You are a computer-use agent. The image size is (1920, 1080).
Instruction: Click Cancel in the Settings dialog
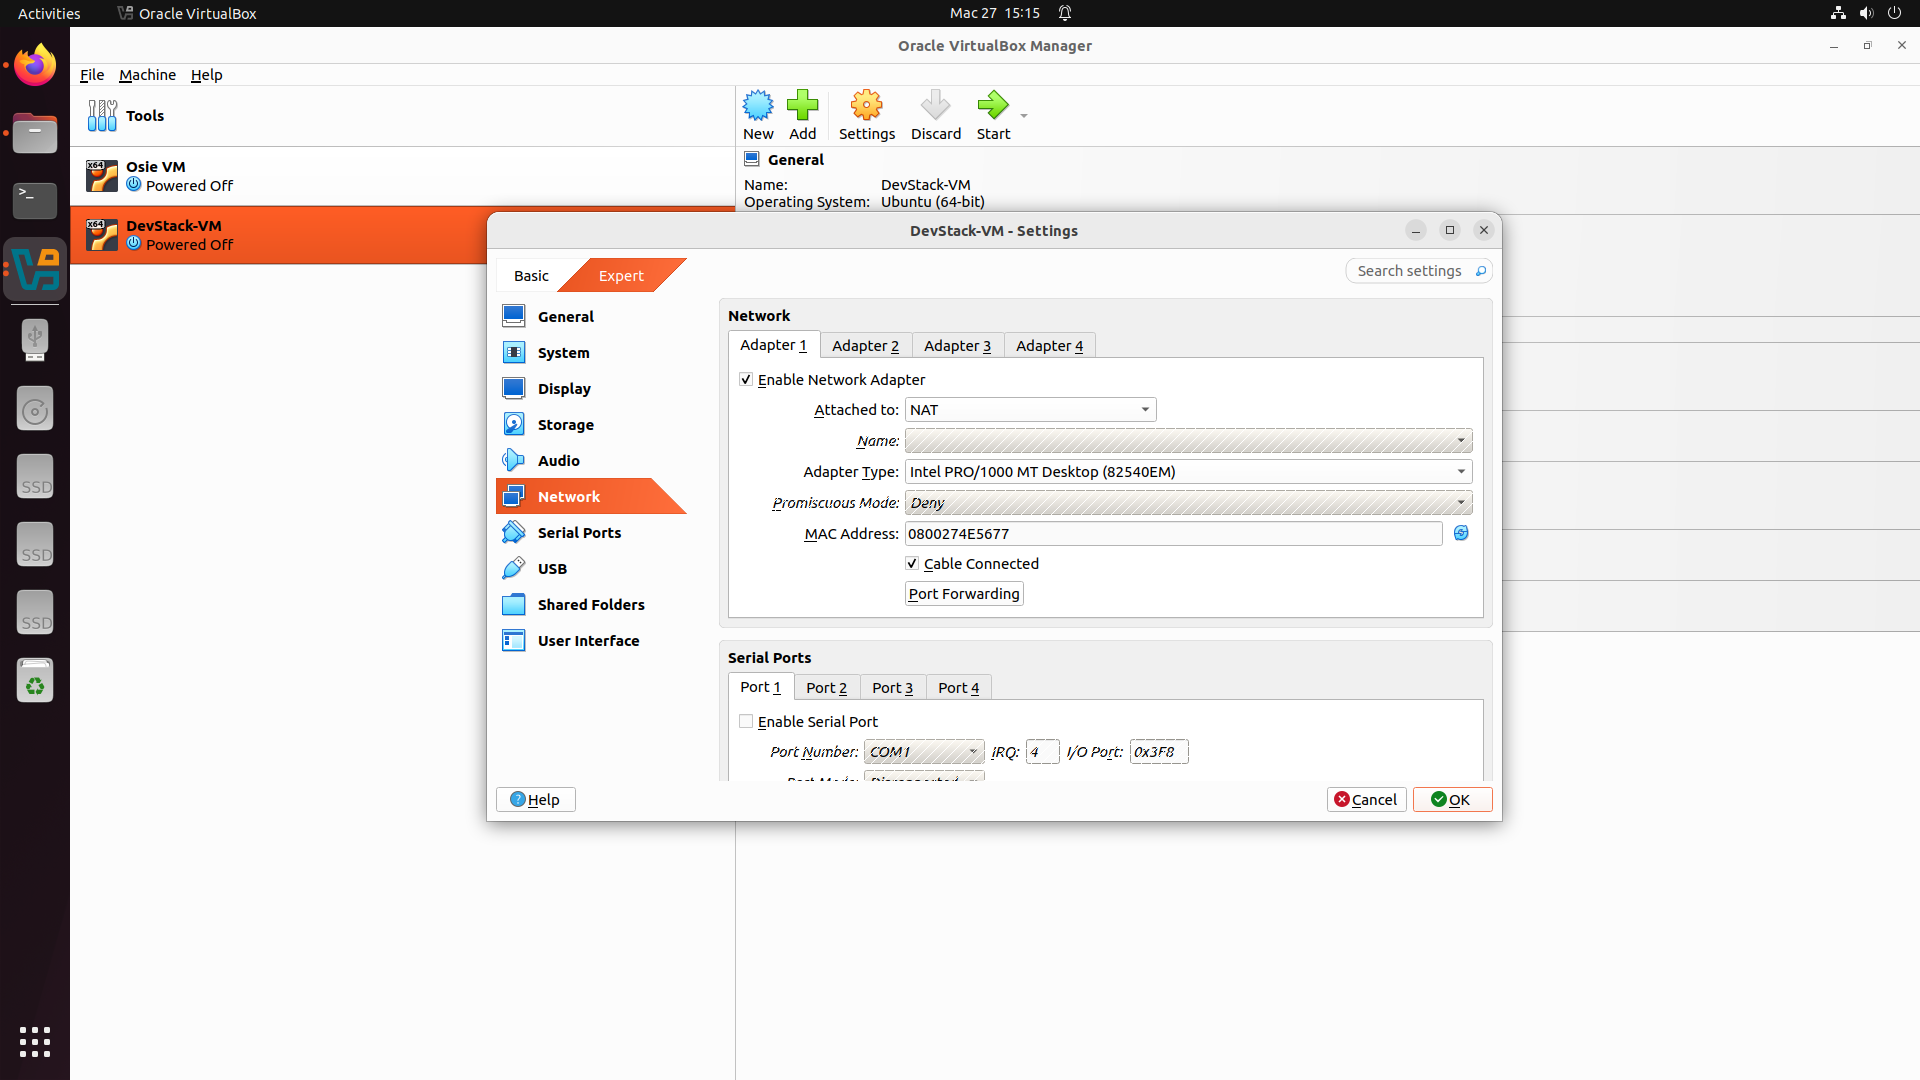(x=1366, y=799)
